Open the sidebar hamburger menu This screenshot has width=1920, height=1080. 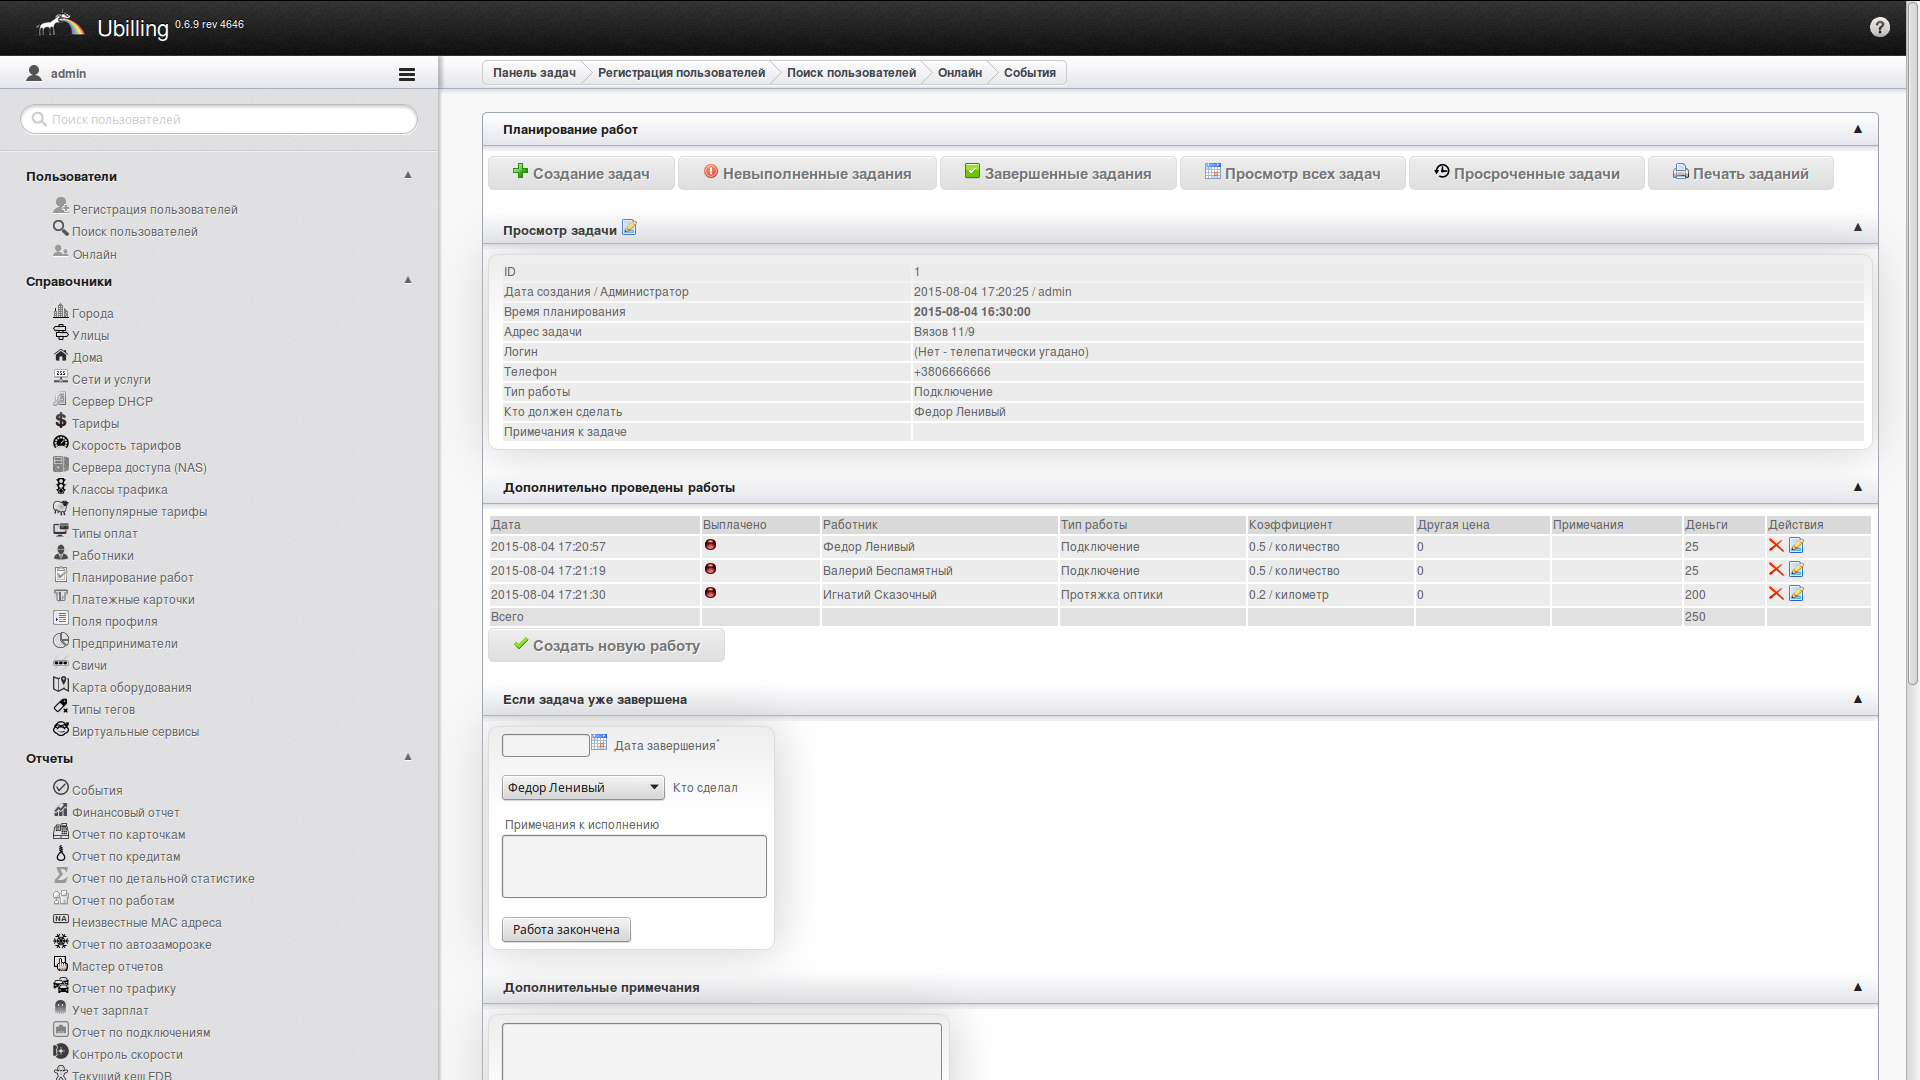pos(406,74)
